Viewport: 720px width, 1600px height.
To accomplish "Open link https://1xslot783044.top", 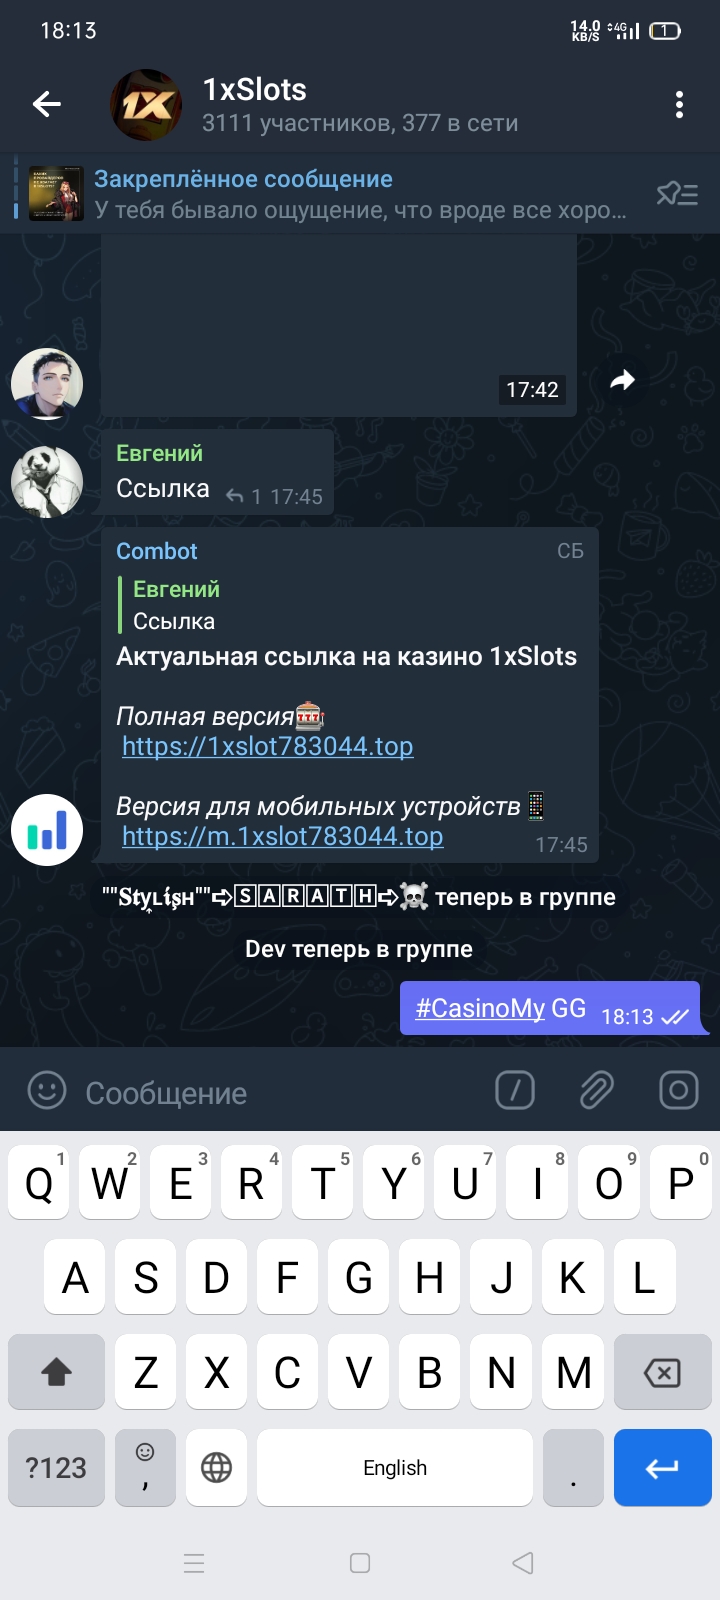I will click(267, 746).
